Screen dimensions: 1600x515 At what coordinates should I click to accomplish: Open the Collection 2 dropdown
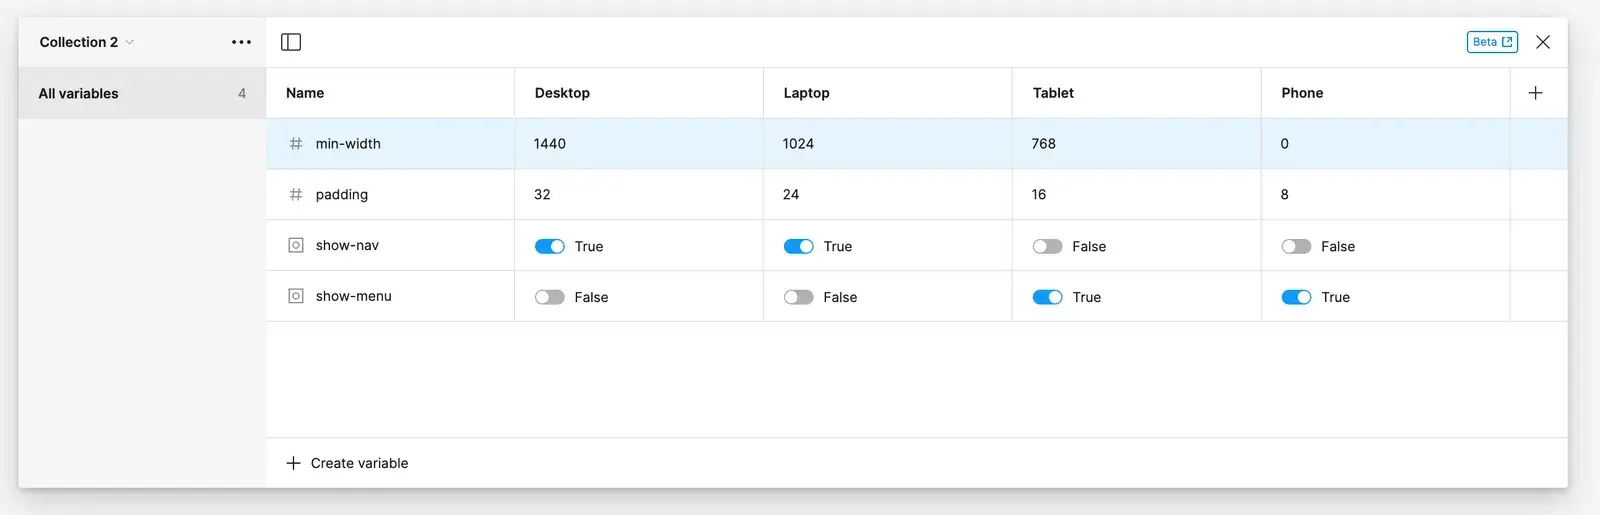pos(87,42)
